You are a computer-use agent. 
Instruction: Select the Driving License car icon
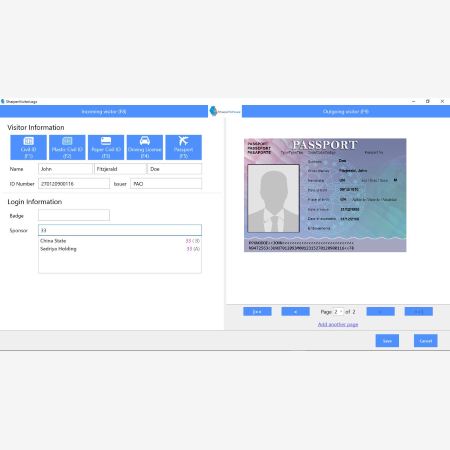point(145,141)
